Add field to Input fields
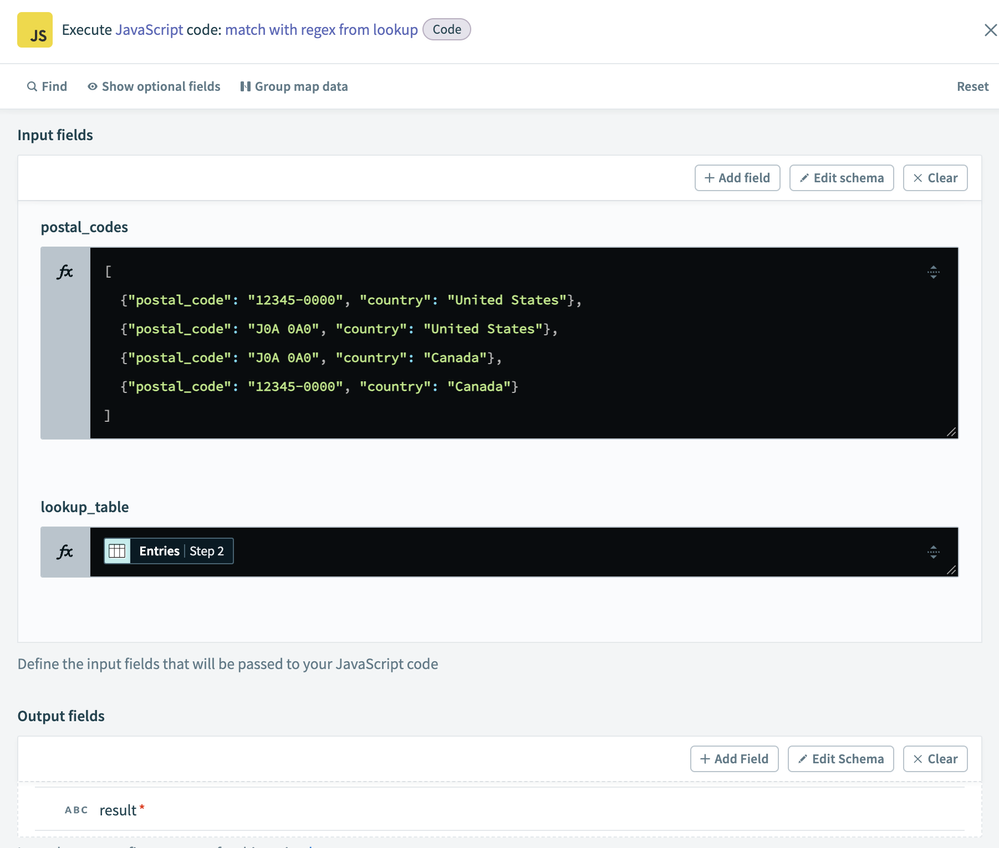Viewport: 999px width, 848px height. pos(737,178)
